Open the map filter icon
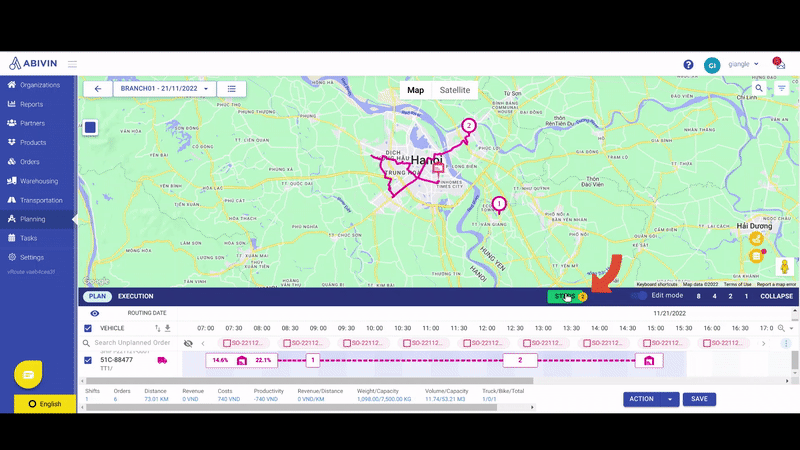The image size is (800, 450). coord(782,88)
